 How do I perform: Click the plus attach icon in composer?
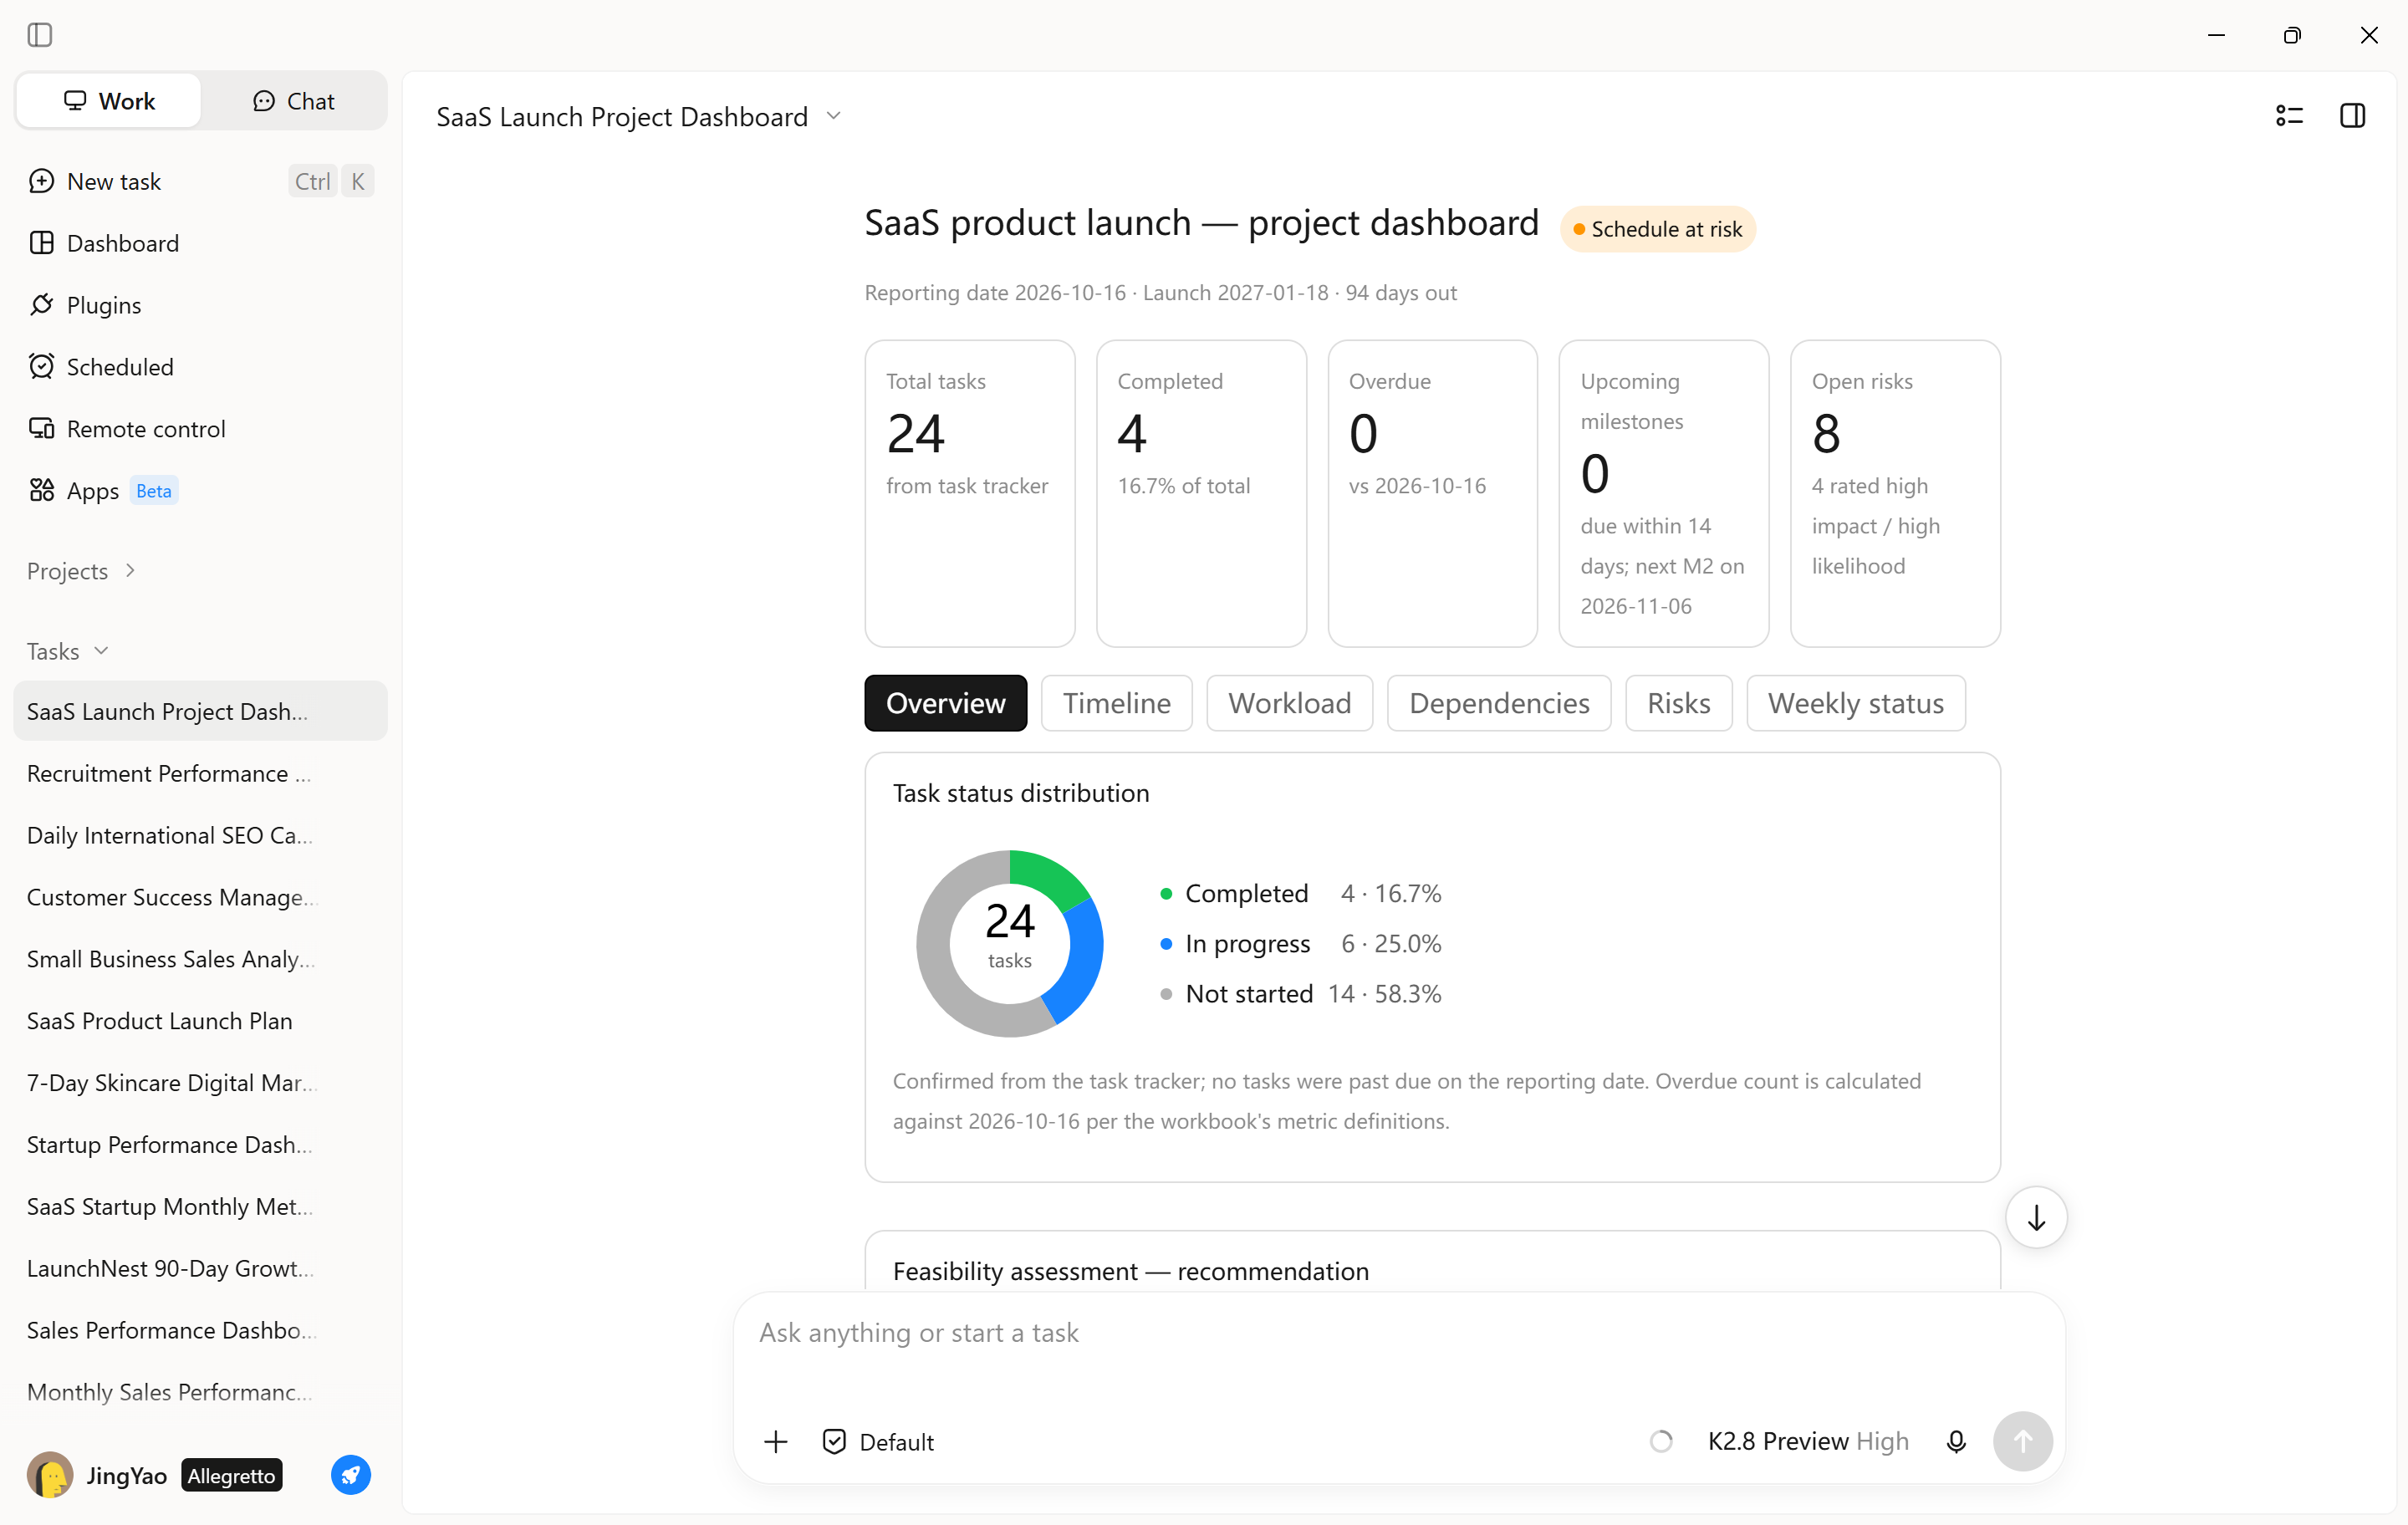pos(776,1441)
